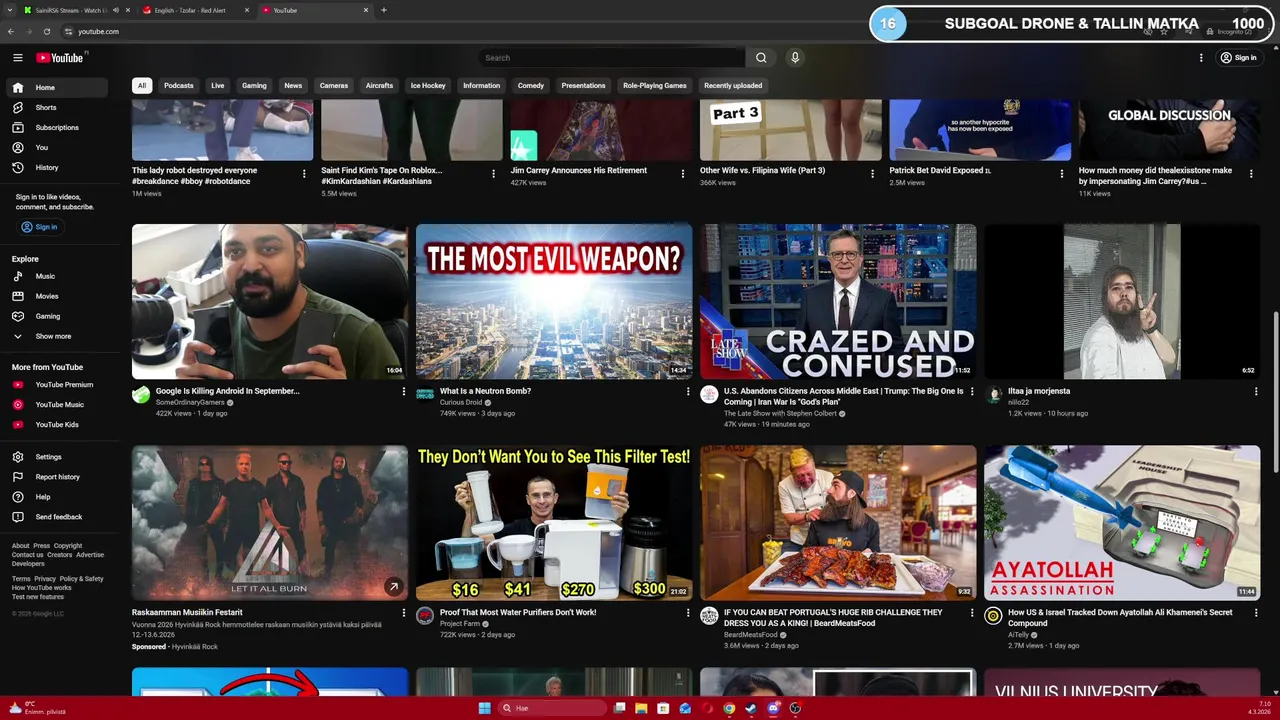This screenshot has height=720, width=1280.
Task: Open THE MOST EVIL WEAPON thumbnail
Action: click(x=554, y=301)
